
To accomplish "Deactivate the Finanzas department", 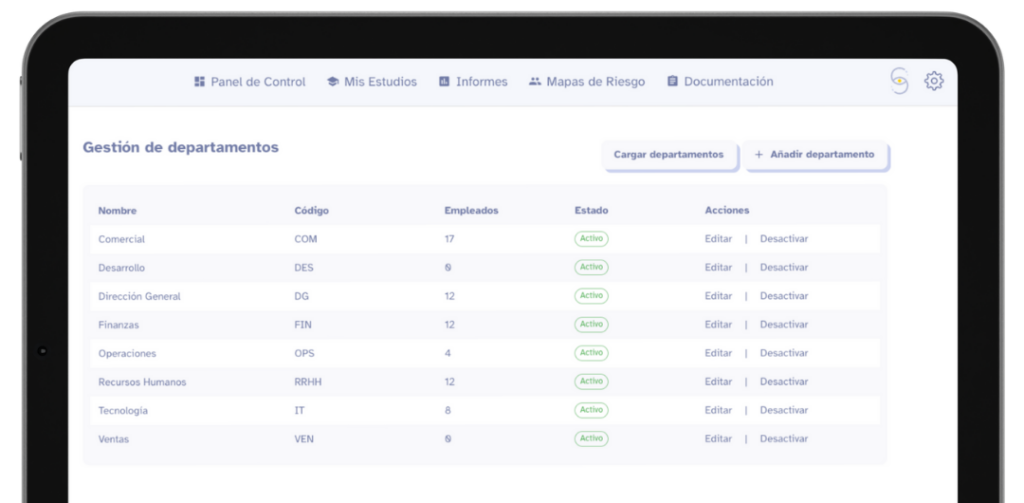I will 784,325.
